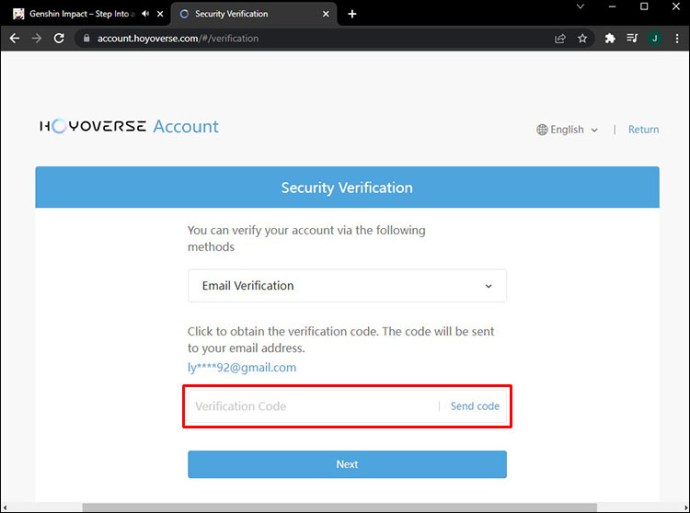The height and width of the screenshot is (513, 690).
Task: Open the Chrome three-dot menu
Action: 676,38
